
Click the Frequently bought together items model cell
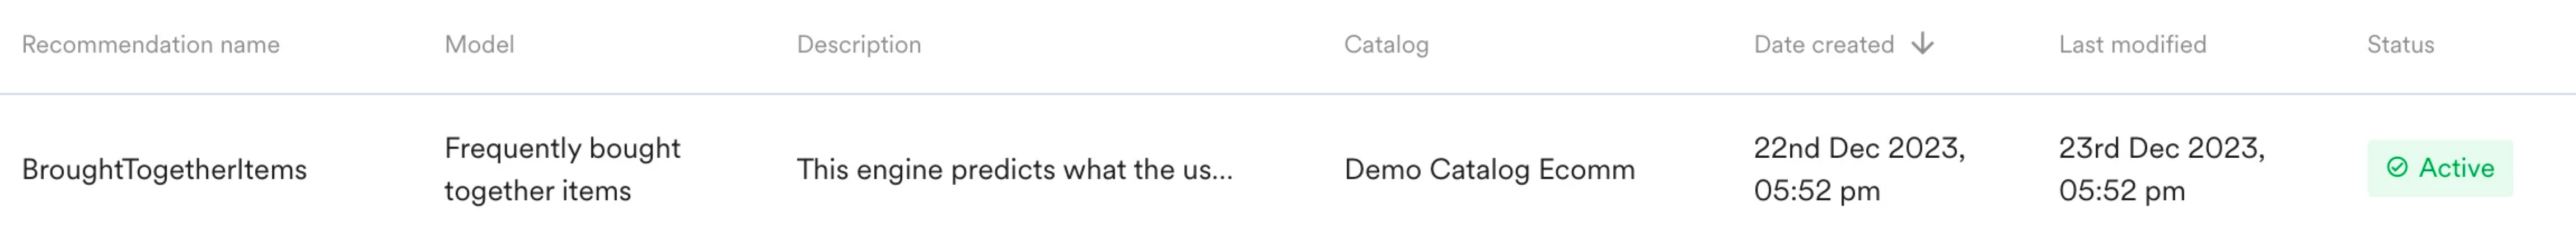coord(562,169)
